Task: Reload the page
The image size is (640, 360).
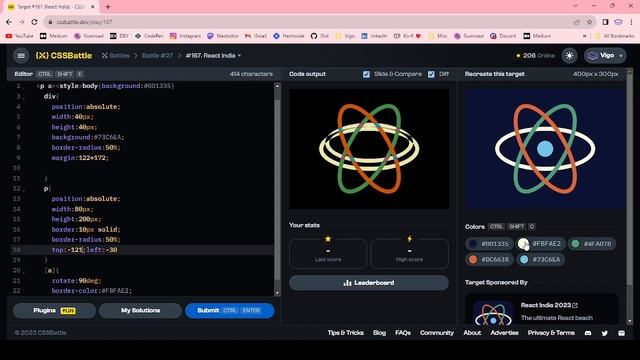Action: click(x=34, y=22)
